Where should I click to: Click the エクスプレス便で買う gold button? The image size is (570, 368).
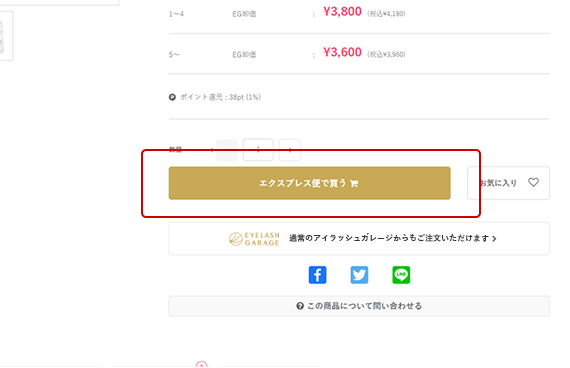(x=309, y=183)
